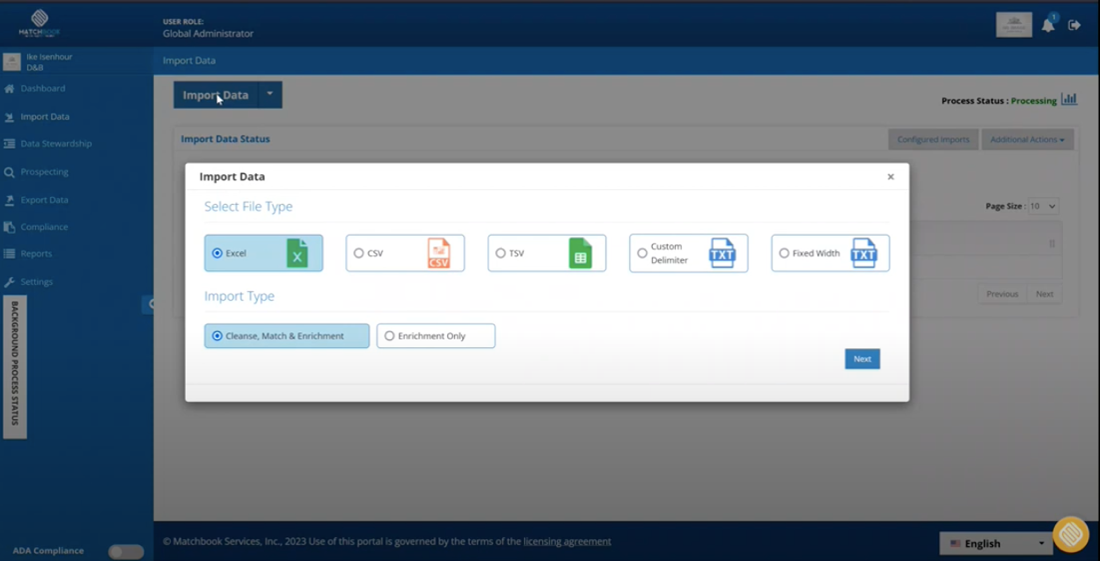Select the TSV file type radio button
The width and height of the screenshot is (1100, 565).
(500, 253)
